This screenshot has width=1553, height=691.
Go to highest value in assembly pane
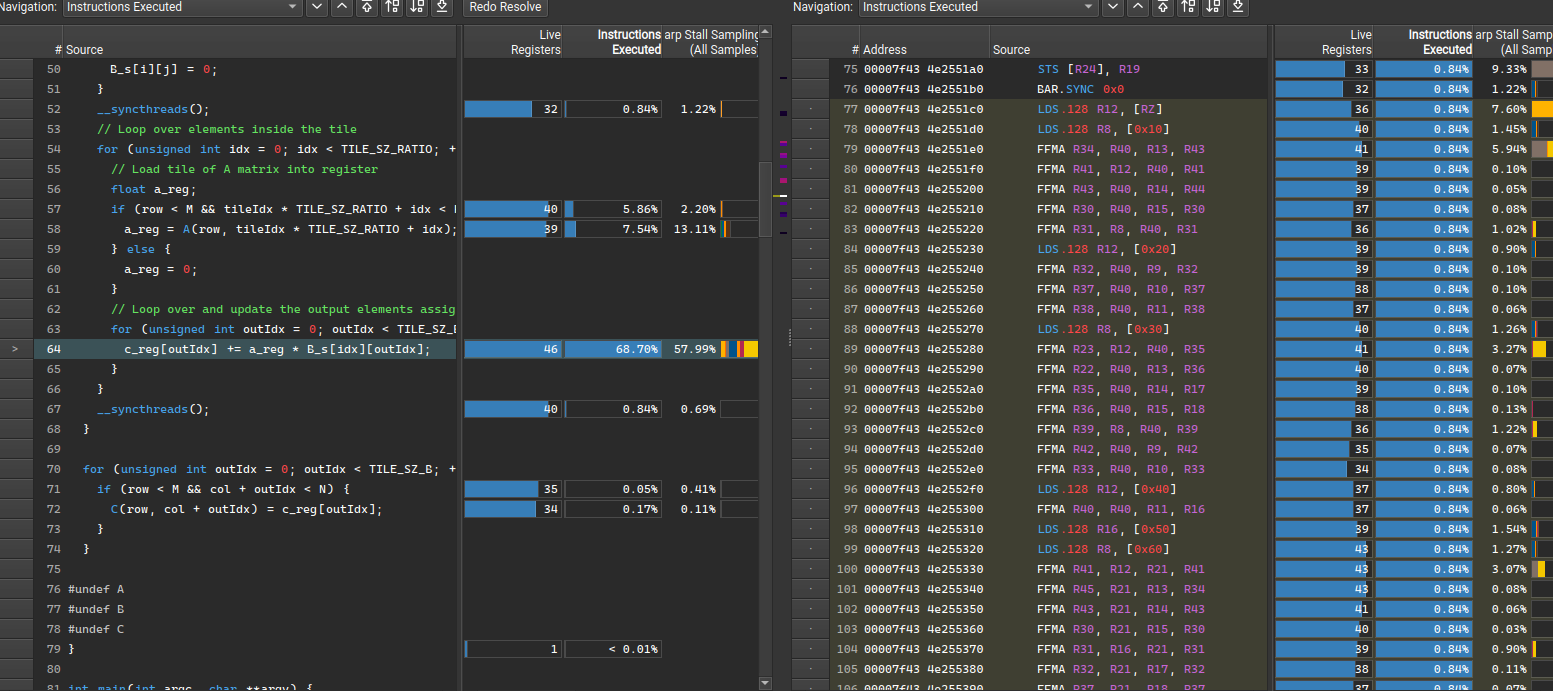tap(1164, 7)
